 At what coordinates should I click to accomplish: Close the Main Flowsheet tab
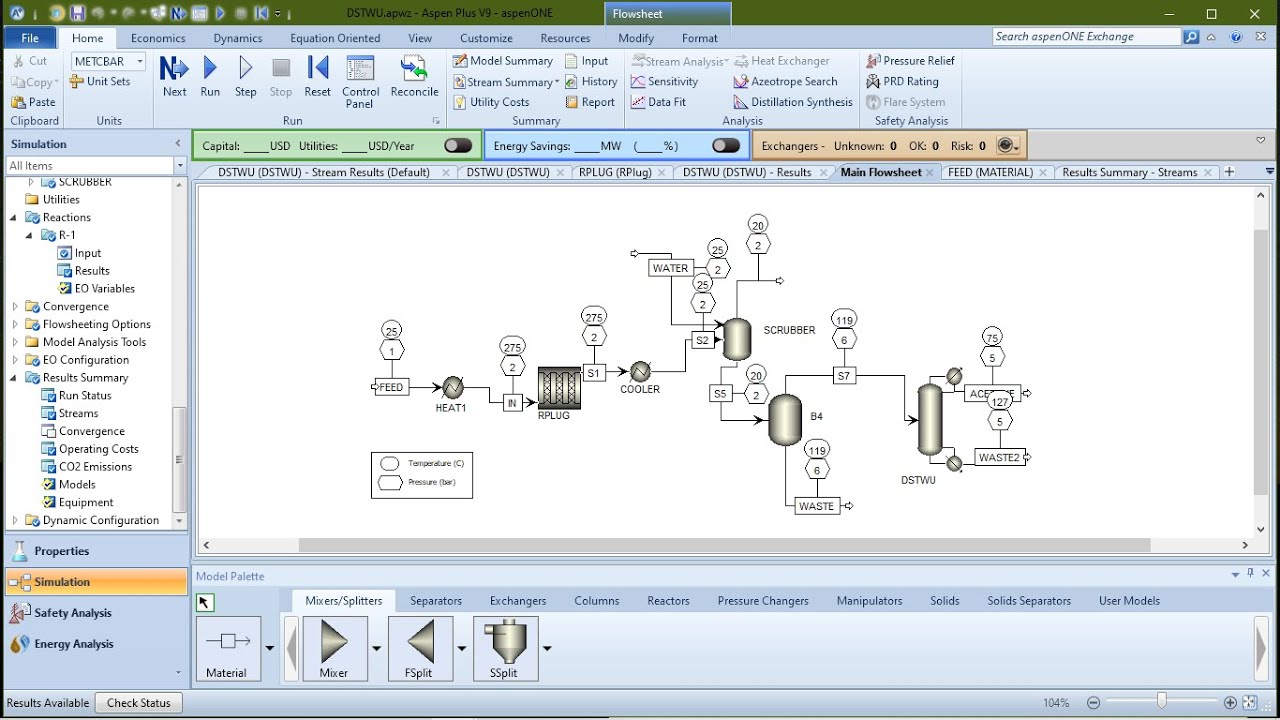tap(930, 172)
